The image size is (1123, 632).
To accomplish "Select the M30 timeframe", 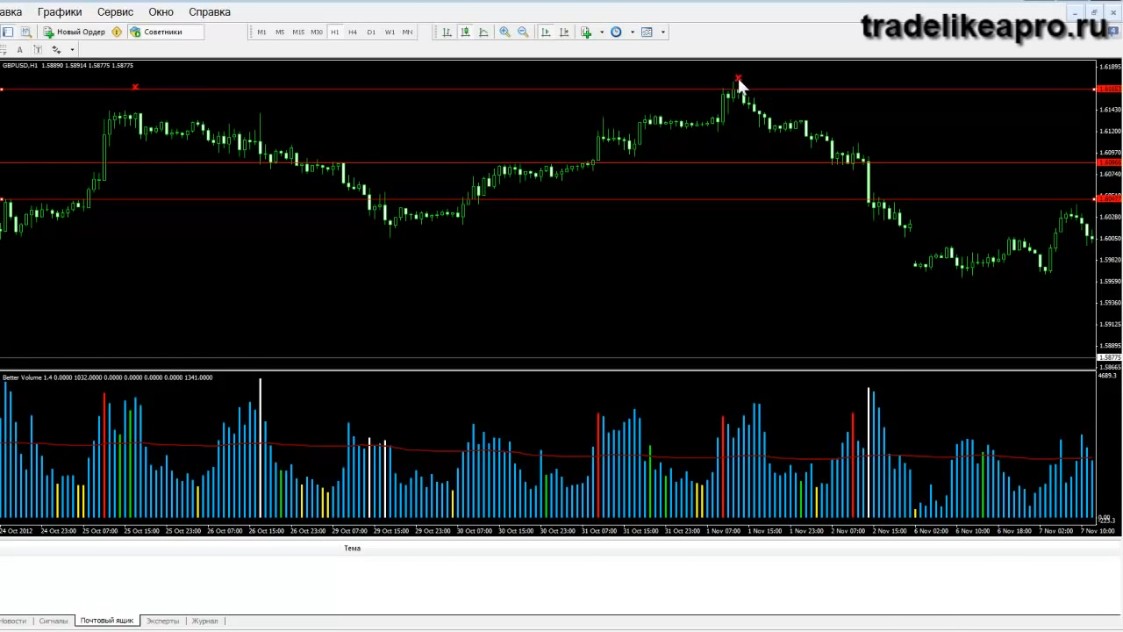I will [317, 32].
